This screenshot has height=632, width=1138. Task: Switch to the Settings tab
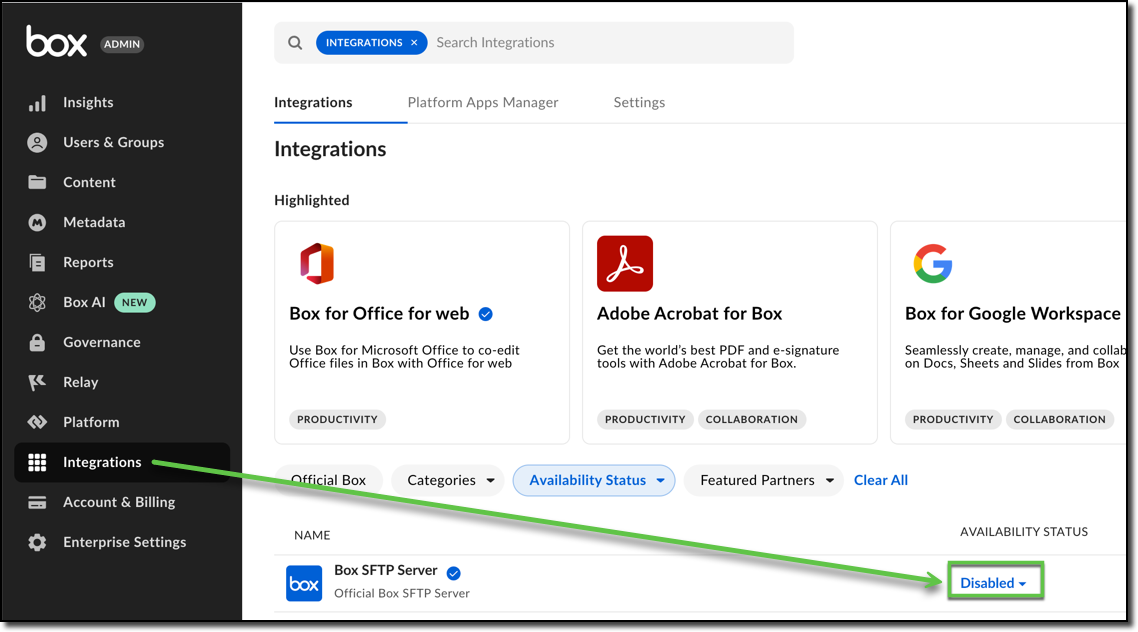[639, 102]
